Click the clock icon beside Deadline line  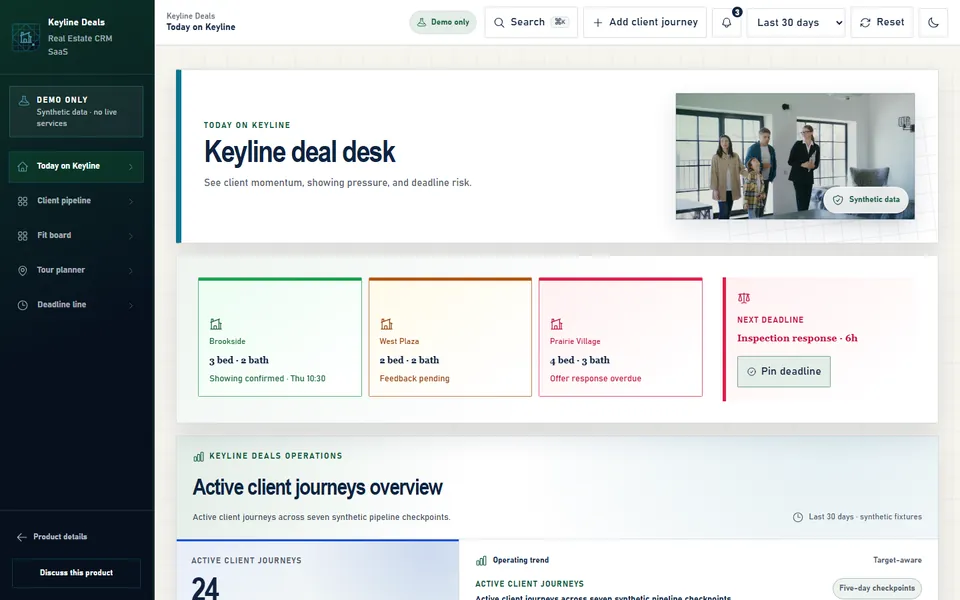[23, 305]
